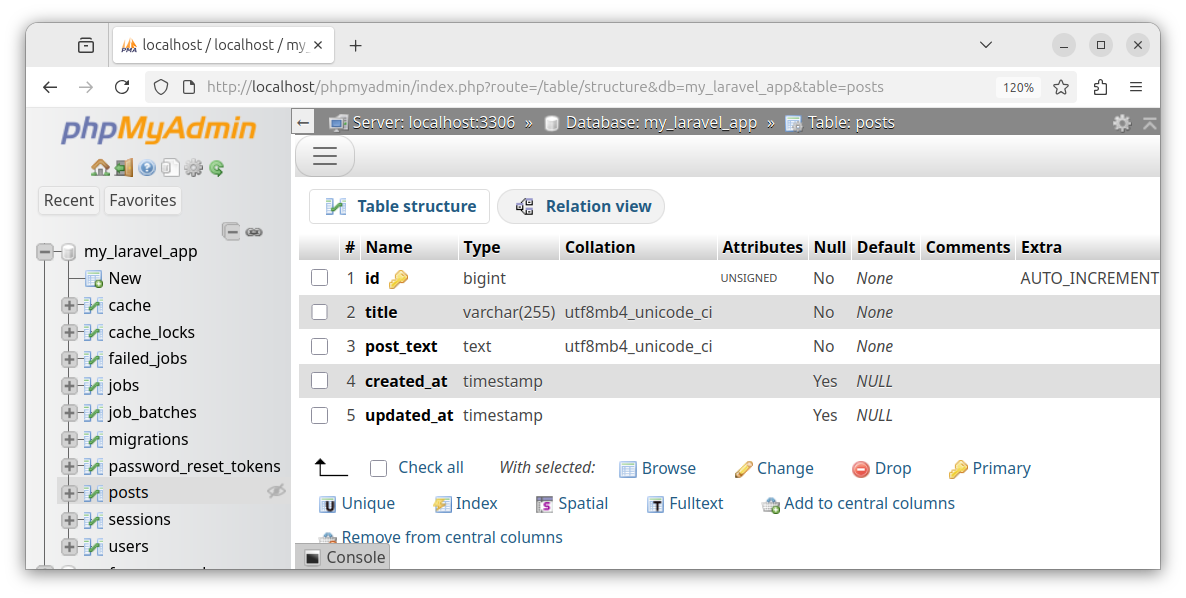1186x598 pixels.
Task: Click Drop for selected columns
Action: (x=881, y=469)
